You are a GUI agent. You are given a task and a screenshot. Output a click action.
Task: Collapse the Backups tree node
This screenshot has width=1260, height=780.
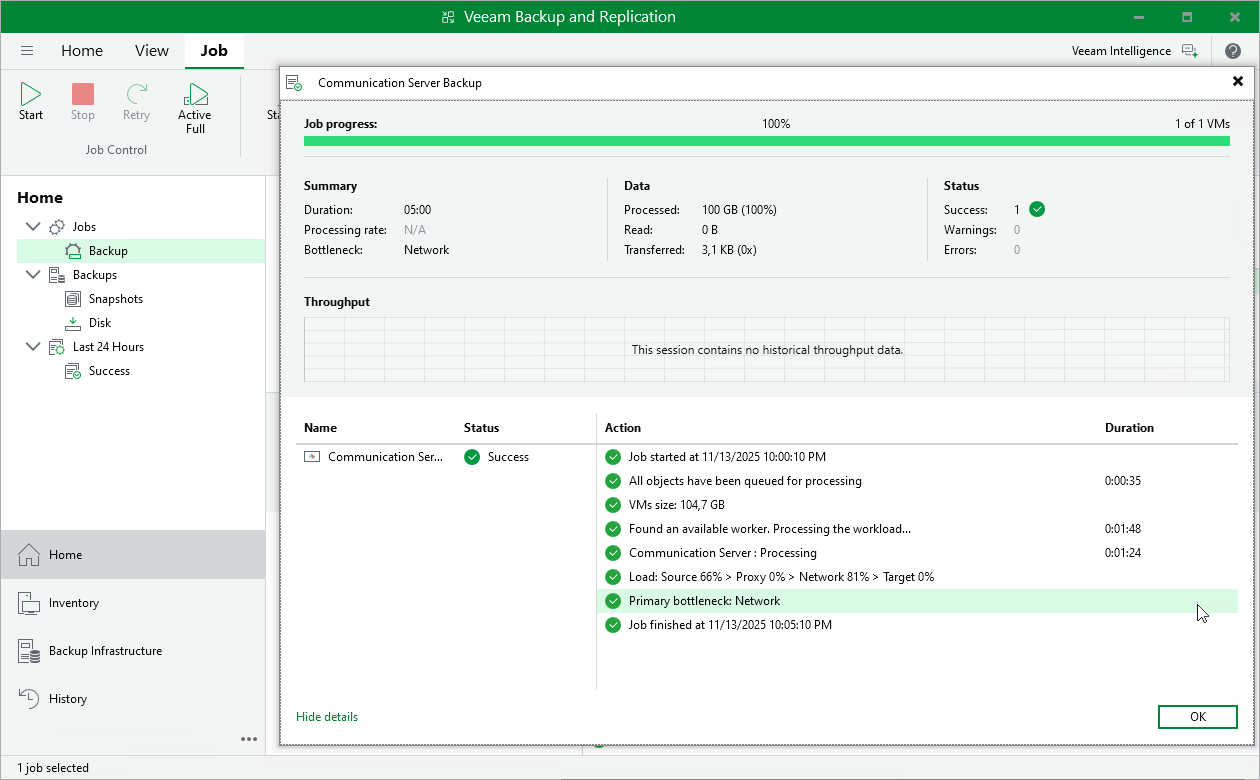click(x=32, y=275)
